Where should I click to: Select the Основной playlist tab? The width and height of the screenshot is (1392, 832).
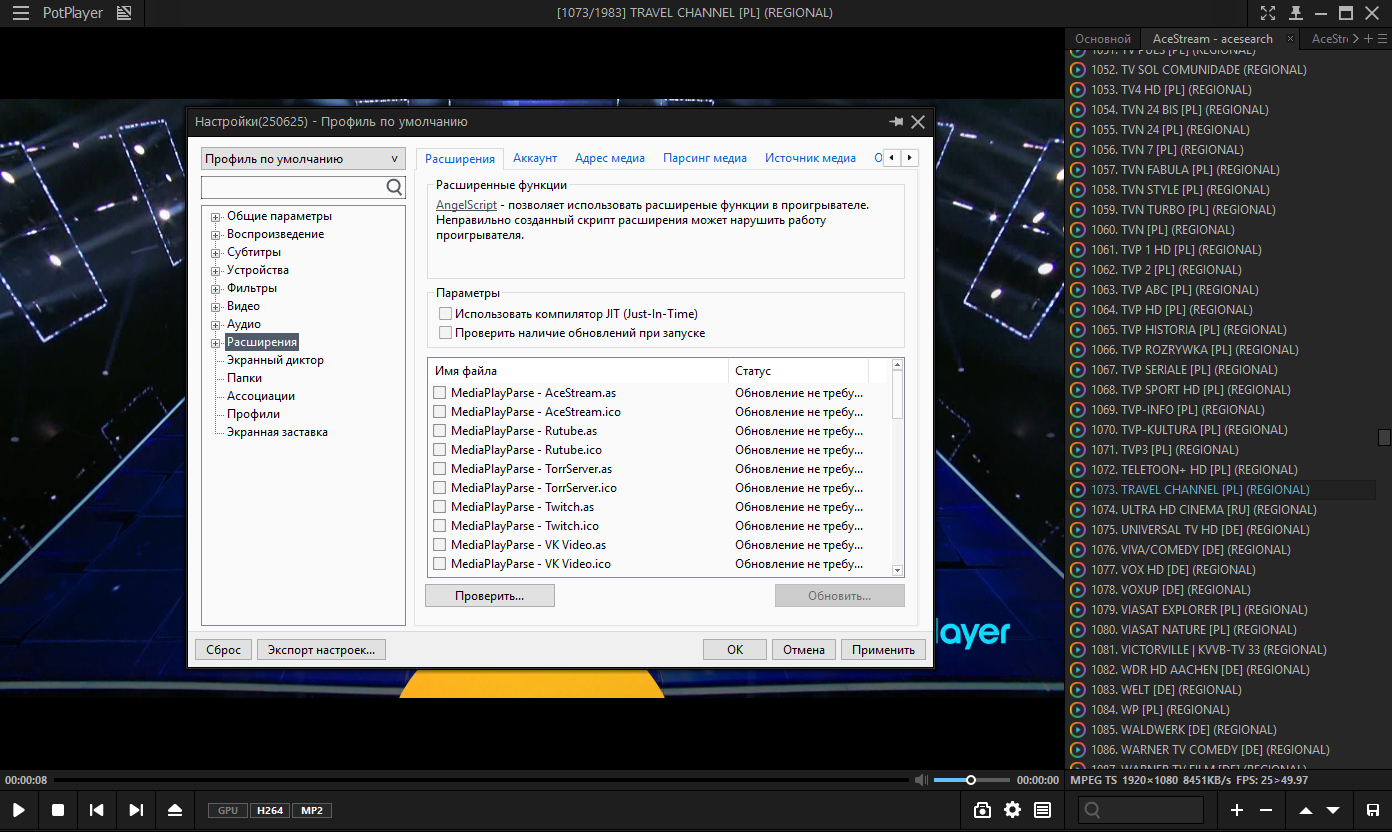pyautogui.click(x=1102, y=39)
